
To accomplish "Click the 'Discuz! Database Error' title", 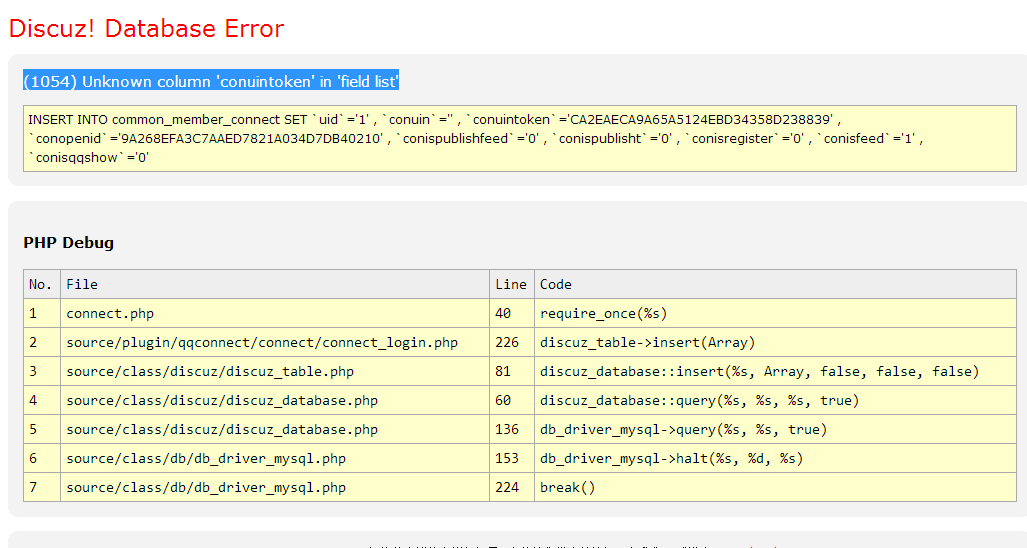I will [x=146, y=29].
